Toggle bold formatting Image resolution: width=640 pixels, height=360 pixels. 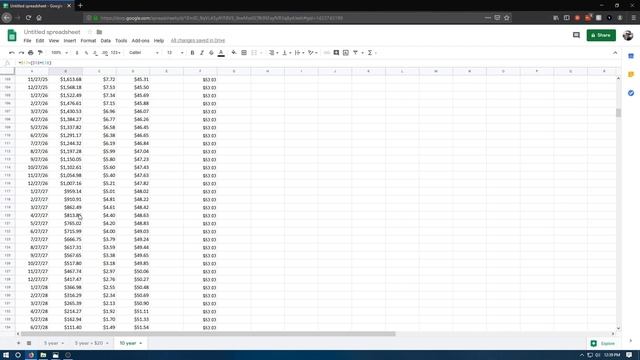192,53
